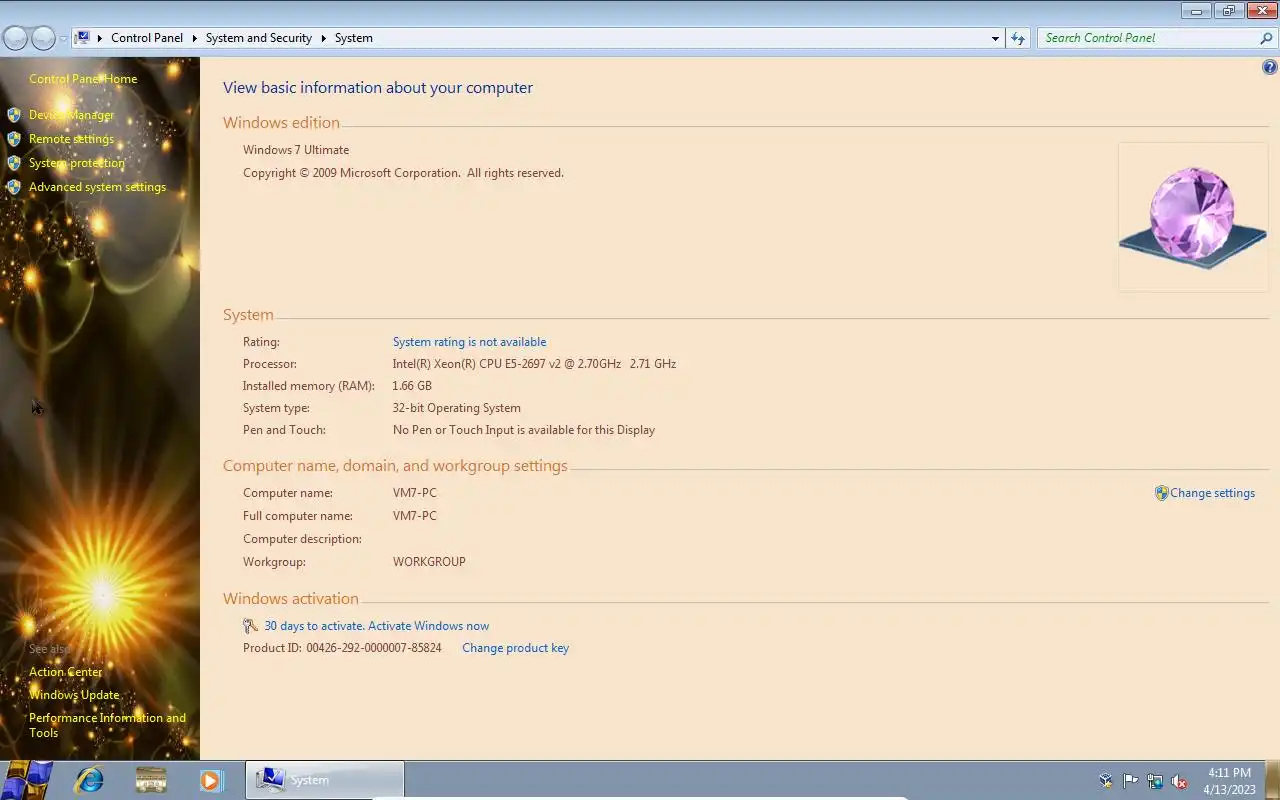
Task: Click the shield icon next to Remote settings
Action: click(14, 139)
